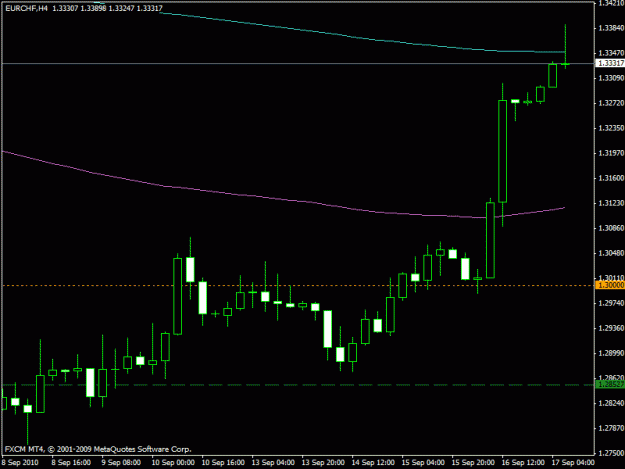Screen dimensions: 625x469
Task: Click the 1.32350 price axis label
Action: pos(611,128)
